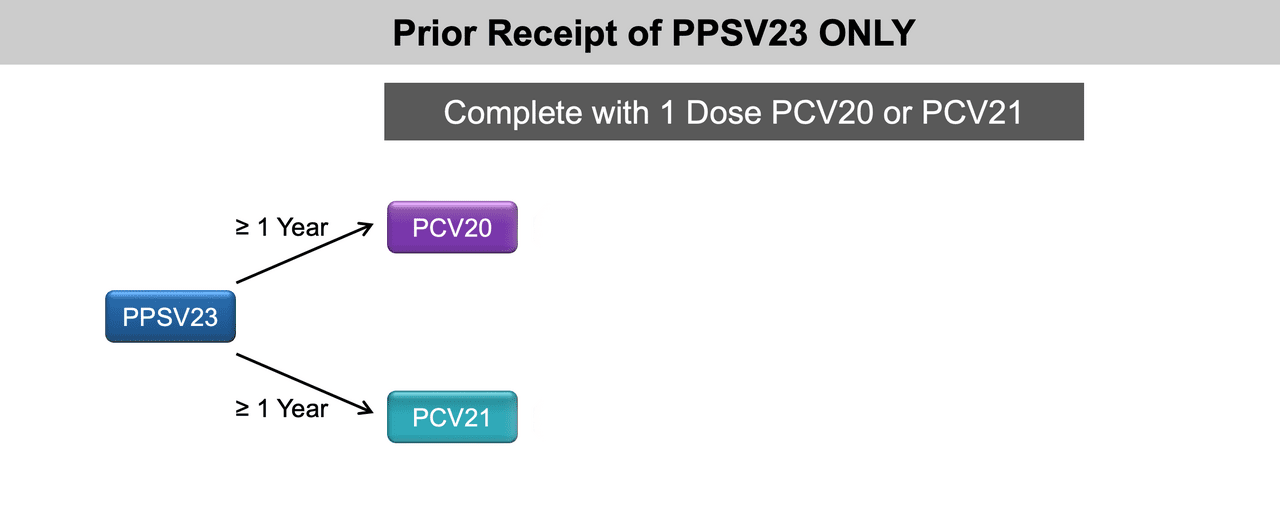
Task: Click the blue PPSV23 box
Action: [170, 317]
